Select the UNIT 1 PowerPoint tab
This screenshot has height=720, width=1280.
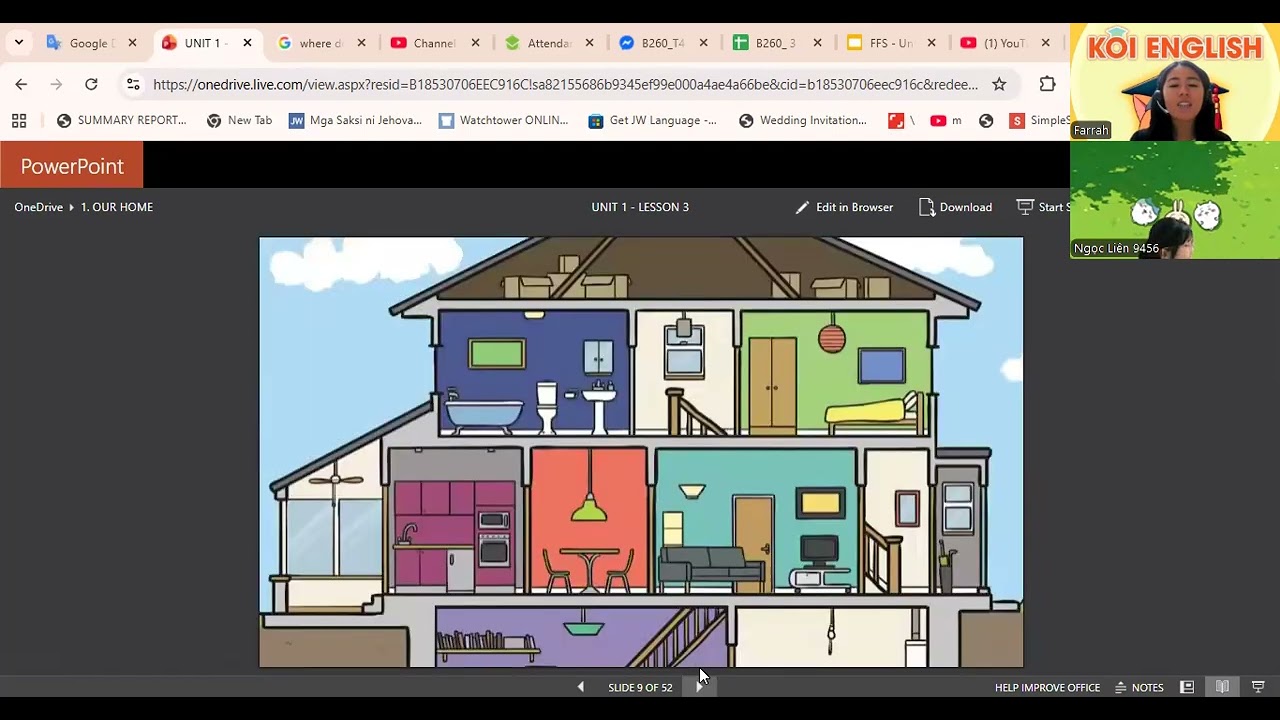[207, 43]
